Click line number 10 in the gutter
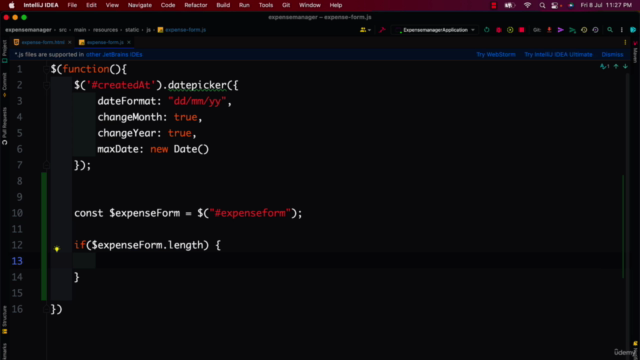The width and height of the screenshot is (640, 360). tap(17, 213)
